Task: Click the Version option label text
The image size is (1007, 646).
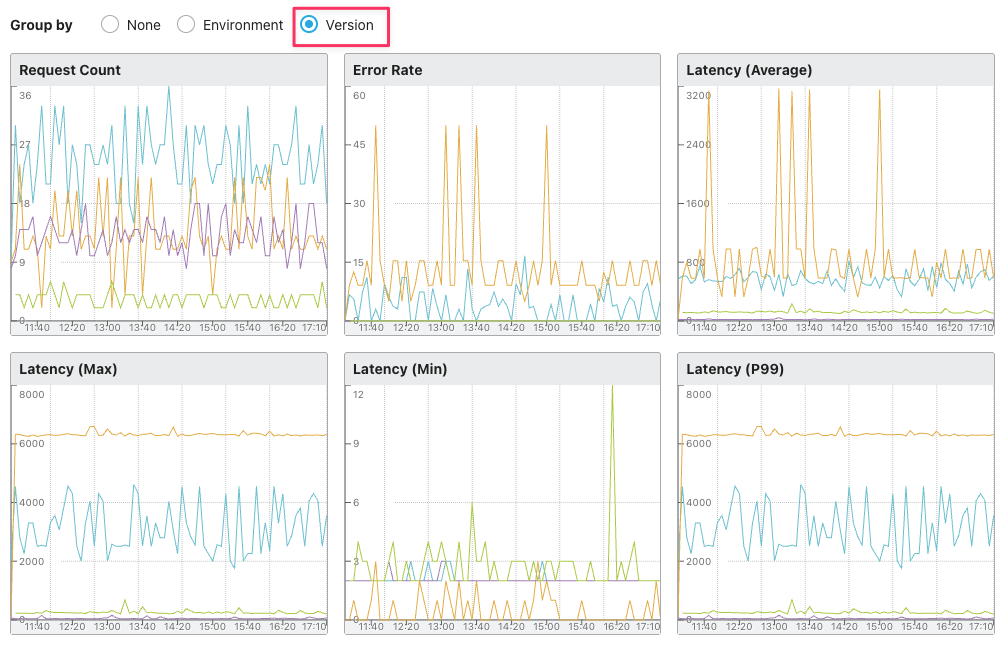Action: pos(349,25)
